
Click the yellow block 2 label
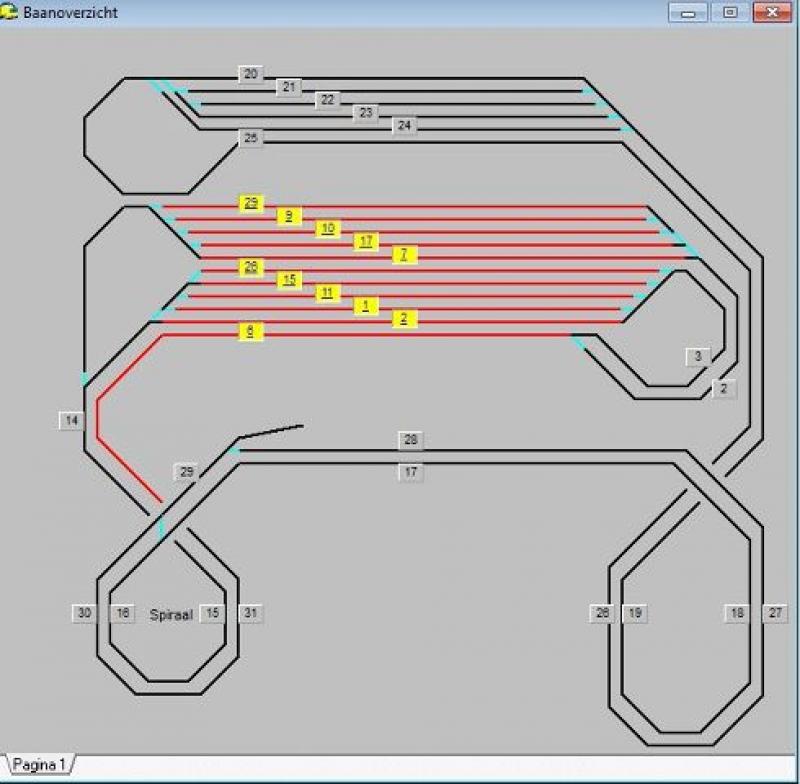point(405,319)
